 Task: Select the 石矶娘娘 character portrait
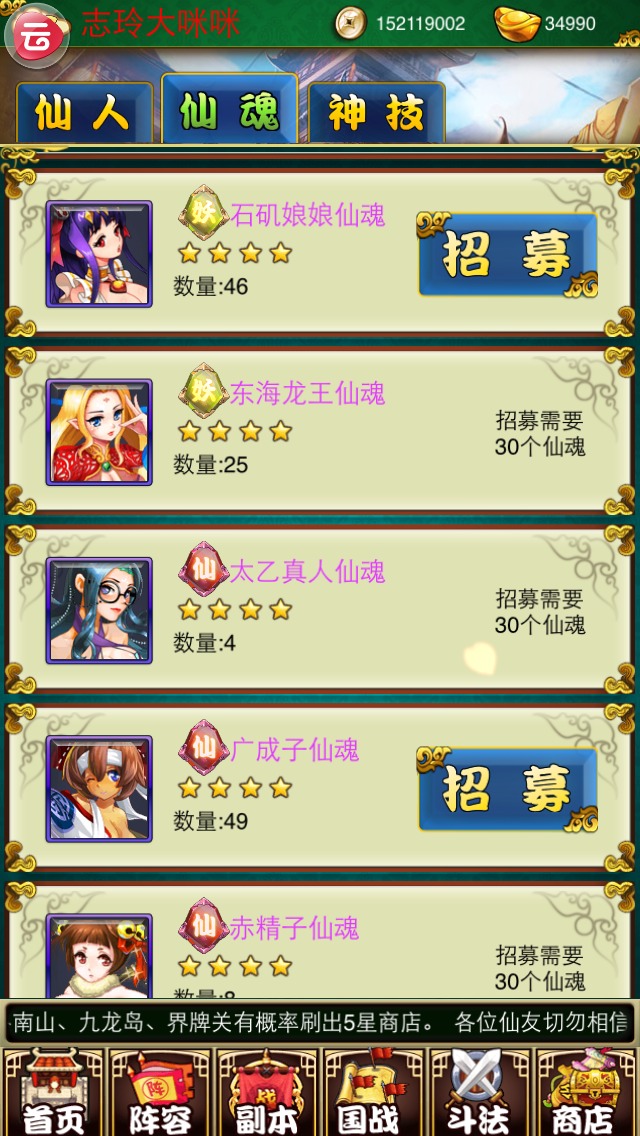[99, 254]
